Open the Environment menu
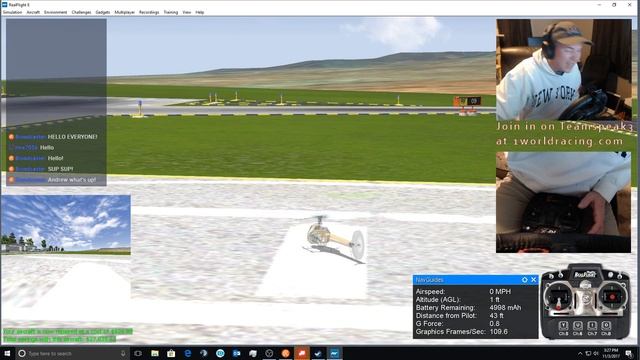The height and width of the screenshot is (360, 640). point(56,12)
